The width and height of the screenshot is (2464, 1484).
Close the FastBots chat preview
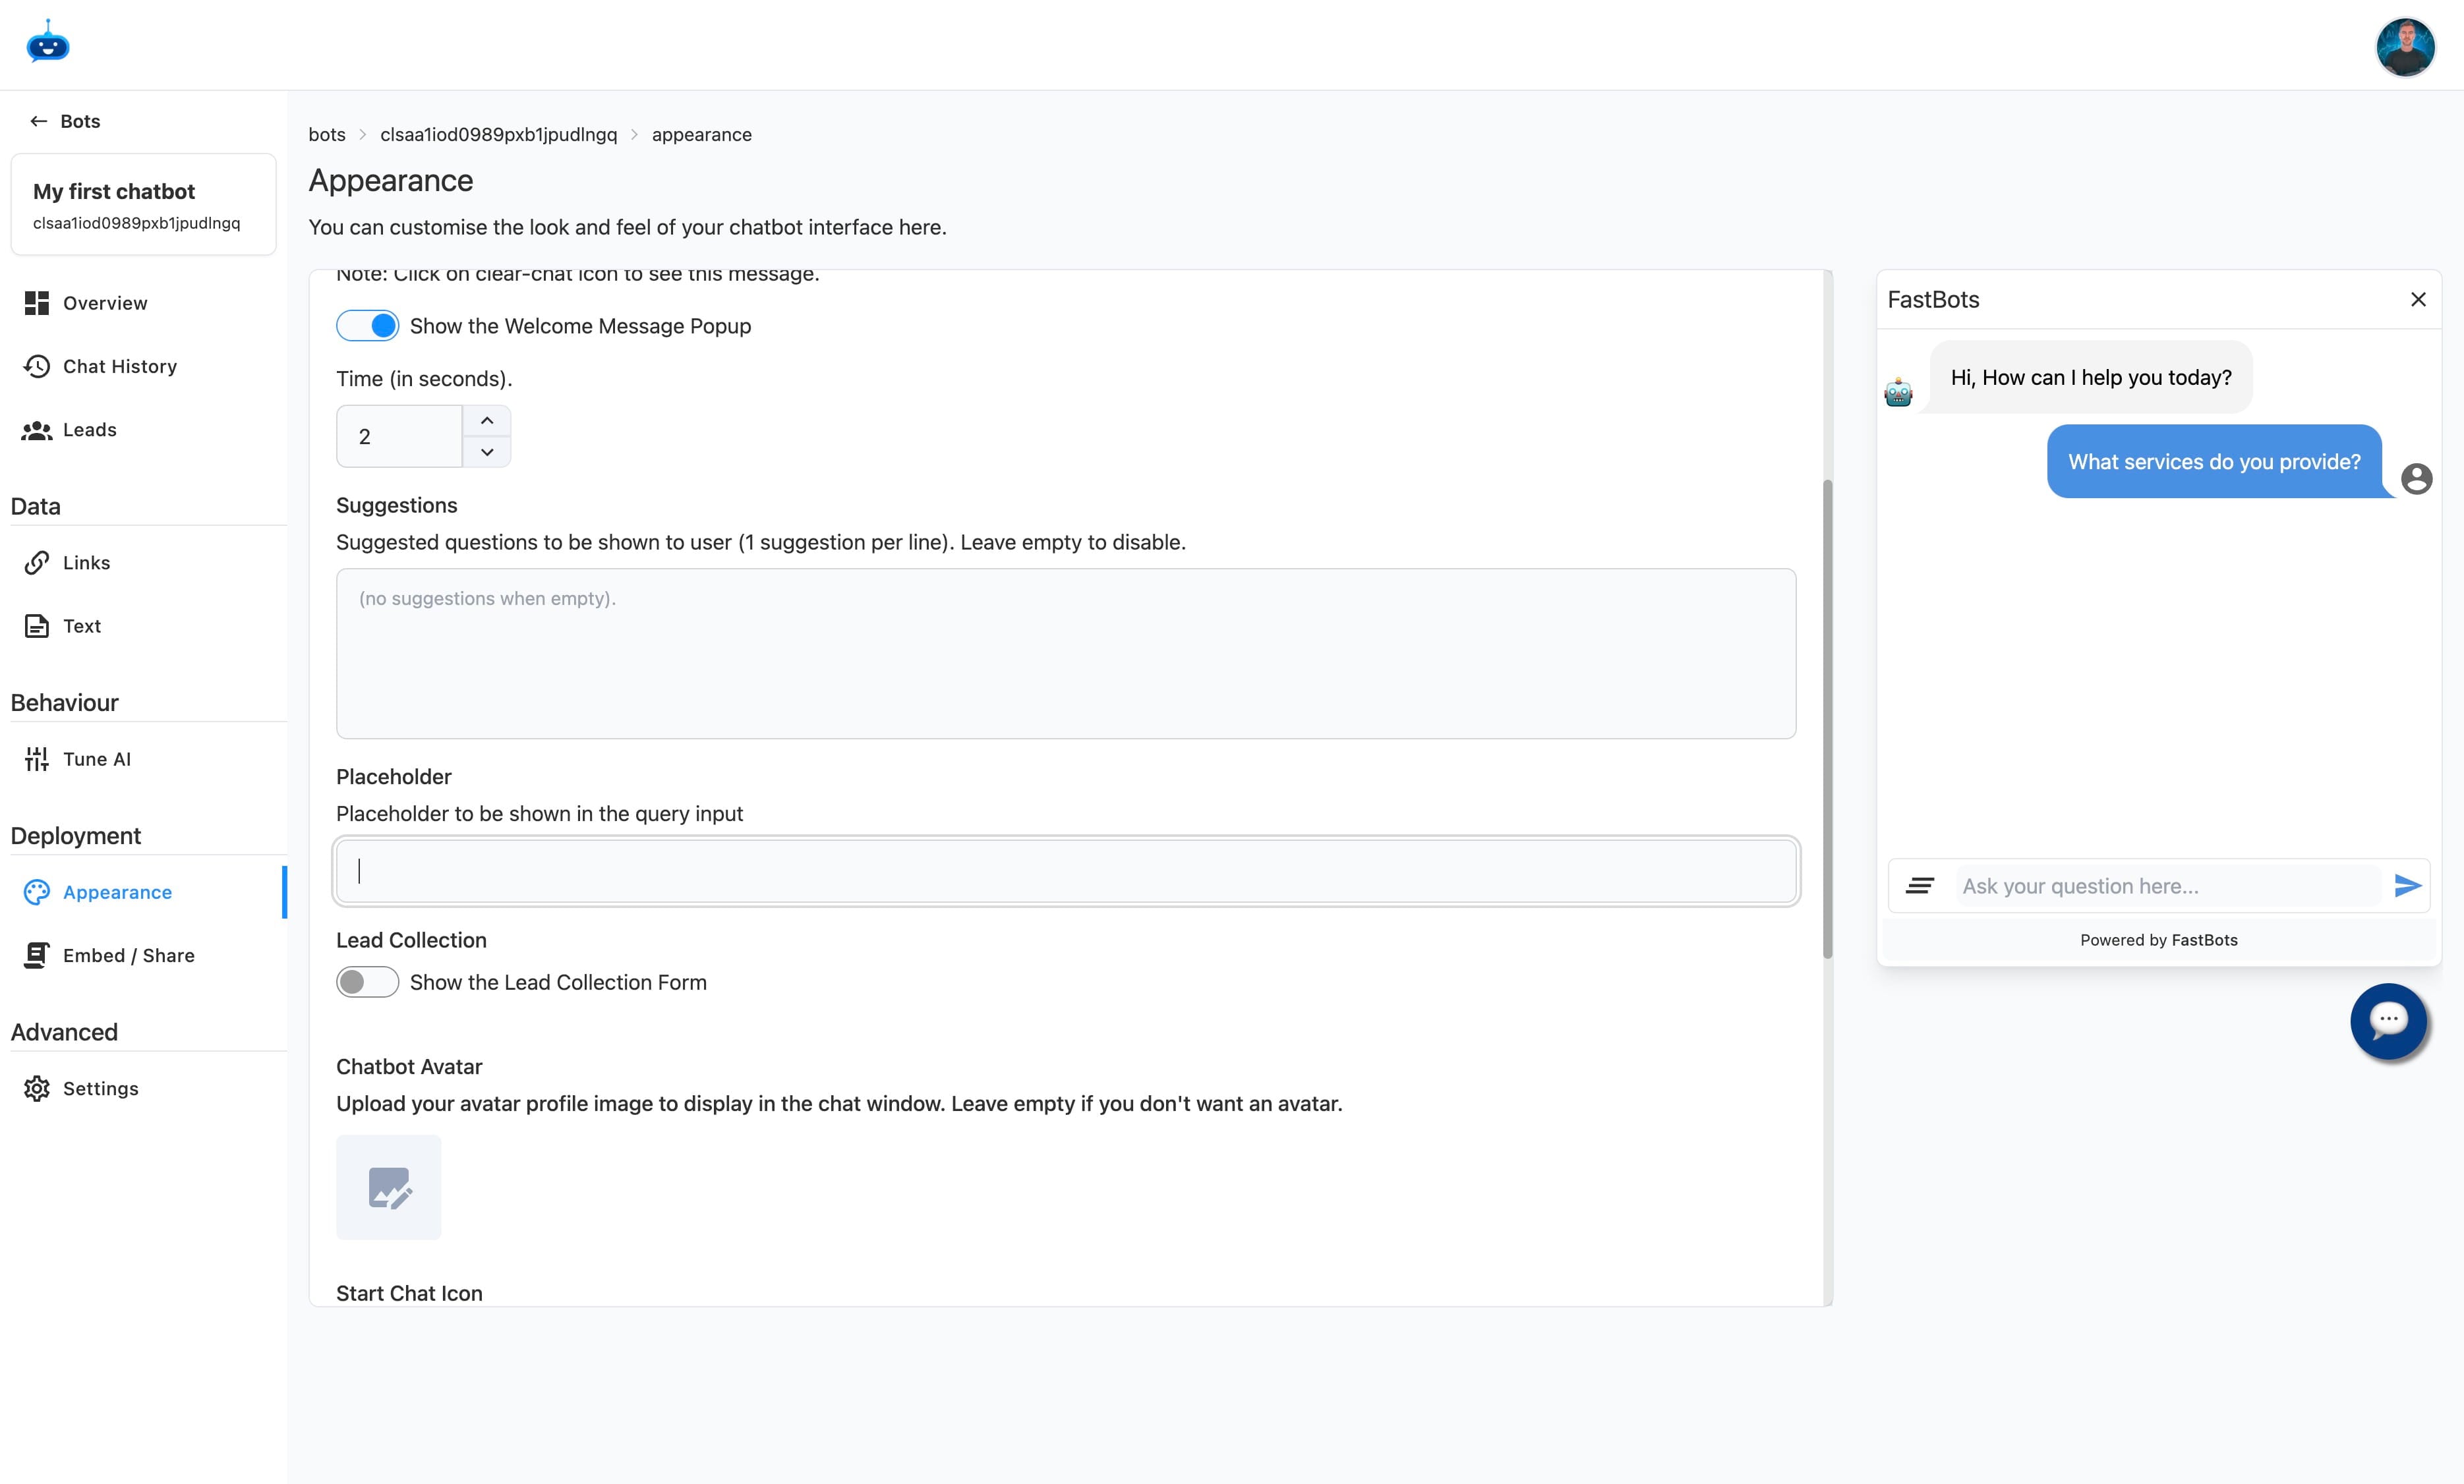pos(2418,299)
